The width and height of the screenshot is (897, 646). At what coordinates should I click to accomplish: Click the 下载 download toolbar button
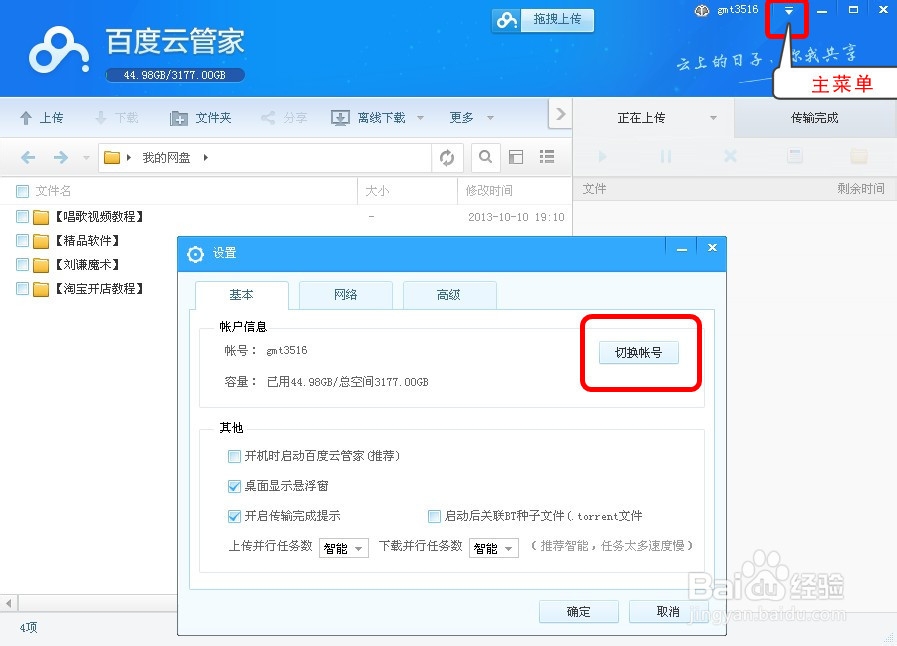click(x=117, y=118)
